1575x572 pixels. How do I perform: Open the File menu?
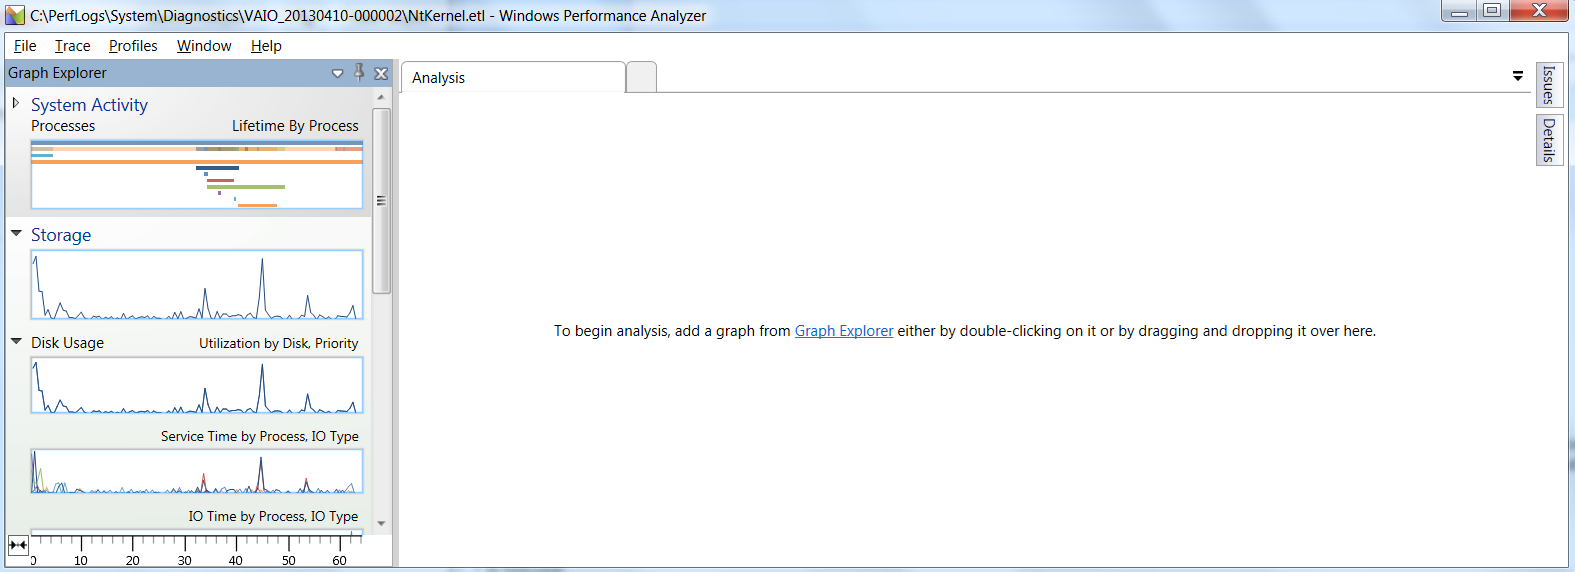[25, 46]
